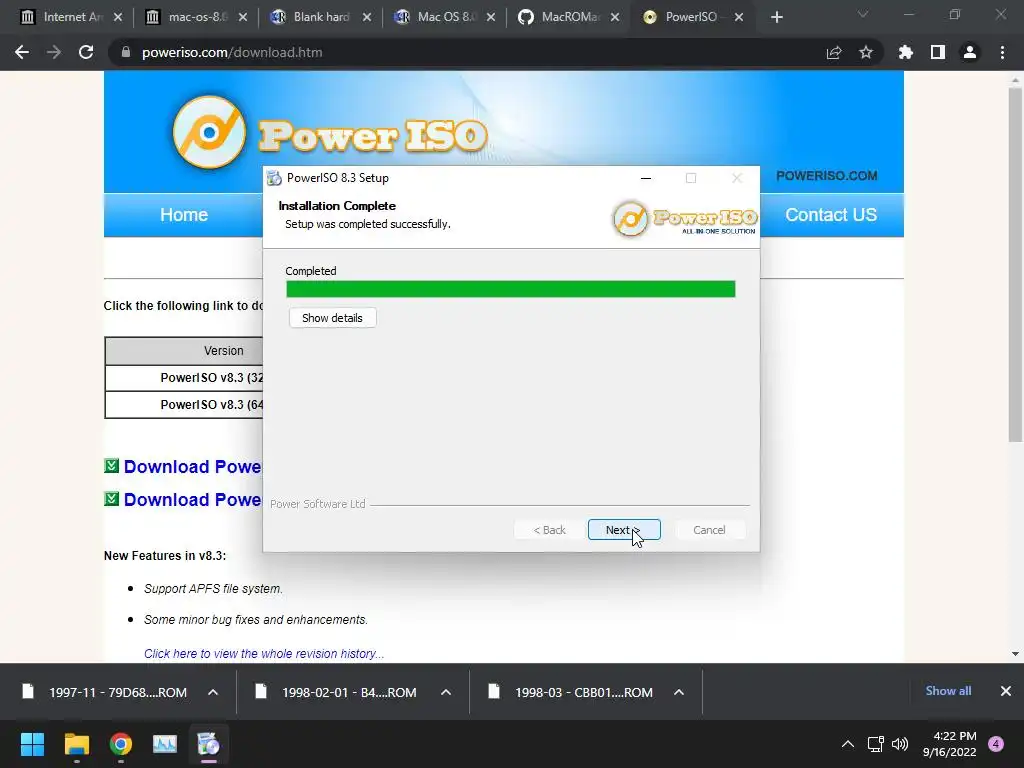Image resolution: width=1024 pixels, height=768 pixels.
Task: Bookmark this page with star
Action: pos(866,52)
